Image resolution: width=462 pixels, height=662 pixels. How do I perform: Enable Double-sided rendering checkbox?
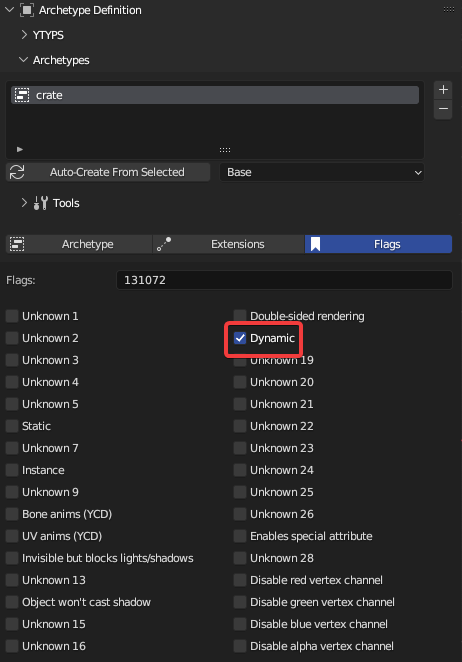click(x=240, y=316)
